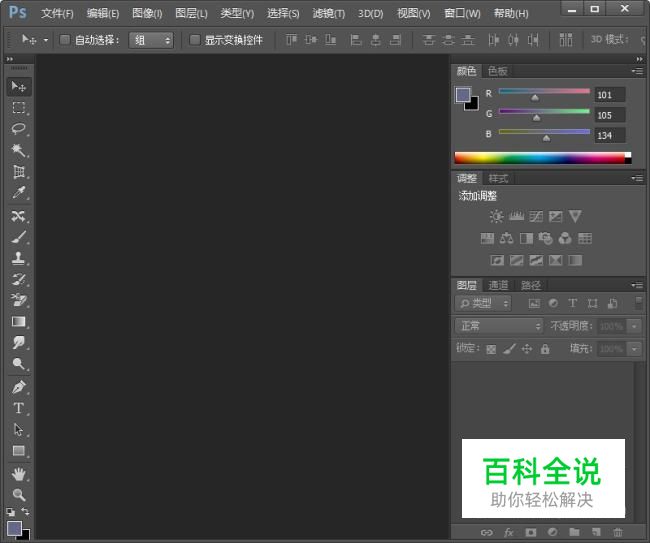The width and height of the screenshot is (650, 543).
Task: Open the 图层(L) menu
Action: tap(191, 13)
